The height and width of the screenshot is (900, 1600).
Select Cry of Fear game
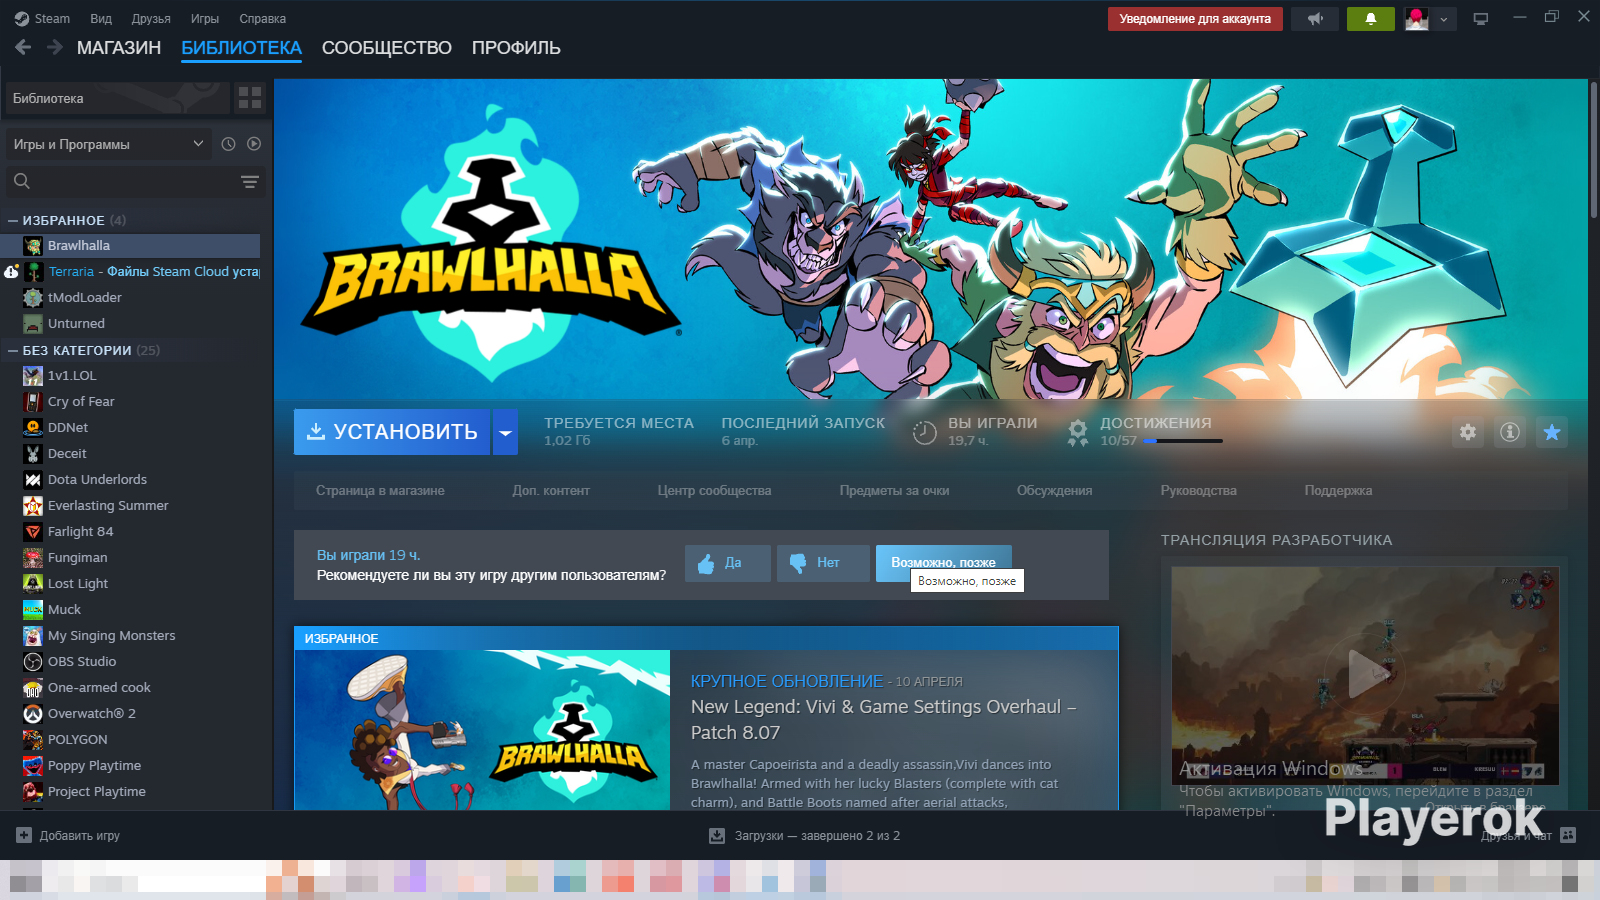pos(140,401)
